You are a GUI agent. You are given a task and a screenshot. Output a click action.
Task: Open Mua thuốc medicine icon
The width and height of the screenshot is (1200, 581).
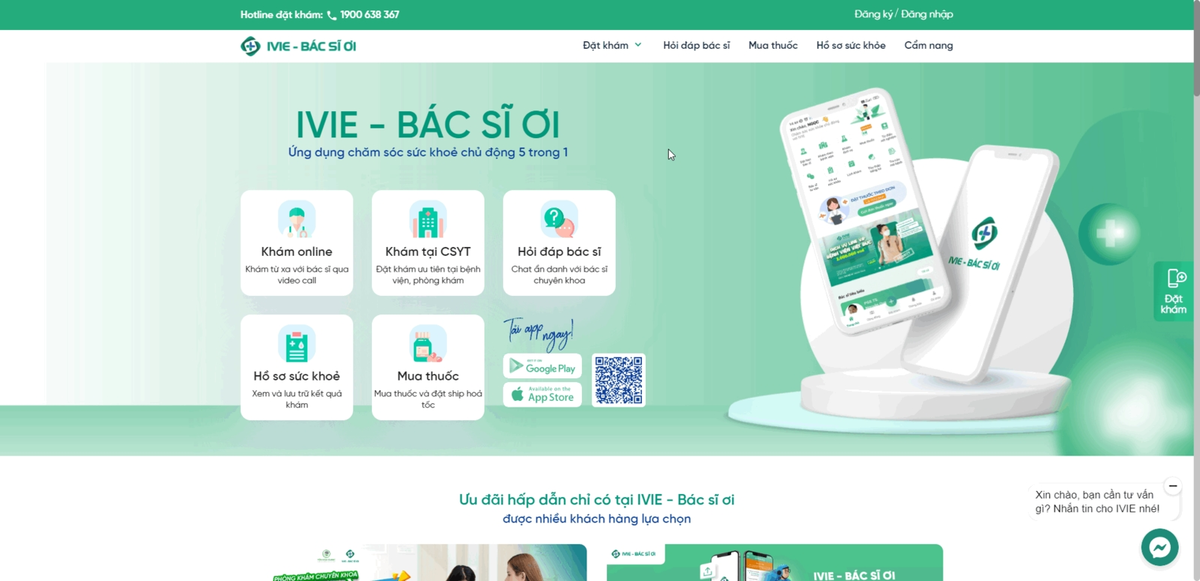point(428,344)
